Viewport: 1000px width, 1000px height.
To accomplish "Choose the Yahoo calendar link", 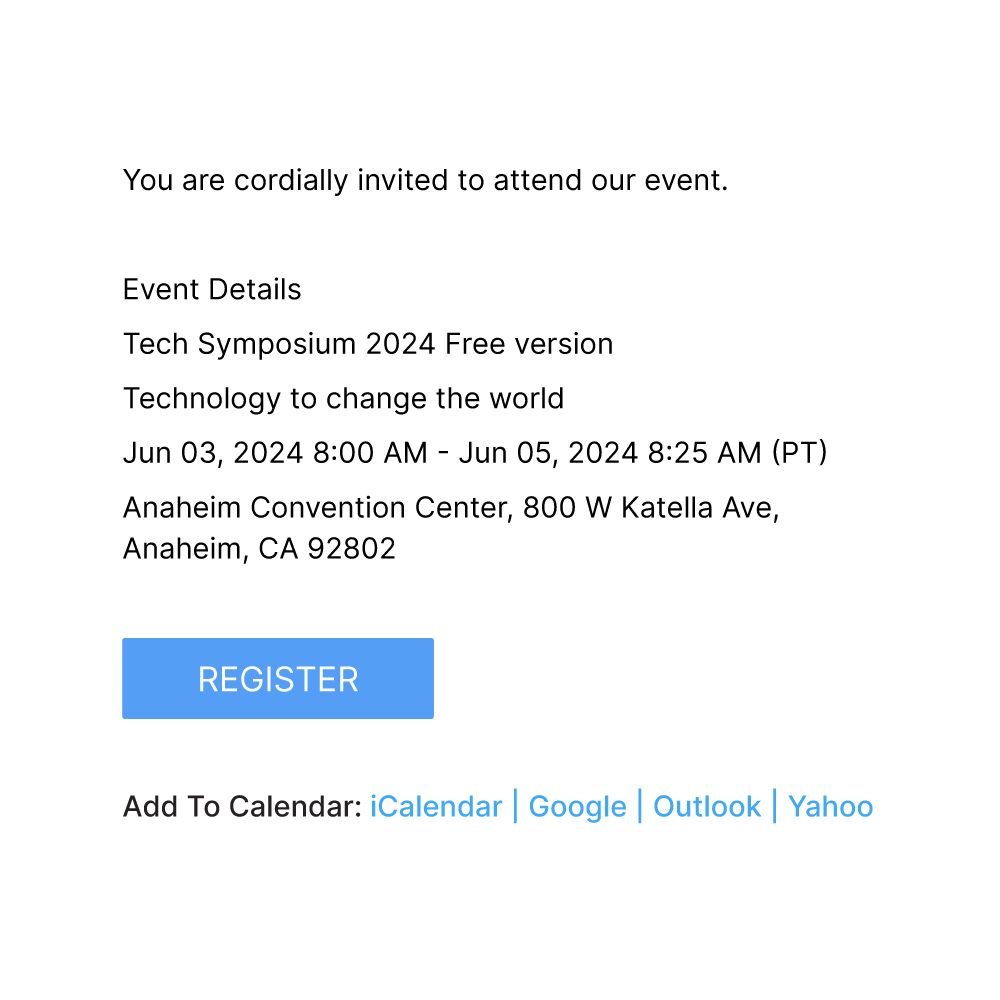I will (x=830, y=807).
